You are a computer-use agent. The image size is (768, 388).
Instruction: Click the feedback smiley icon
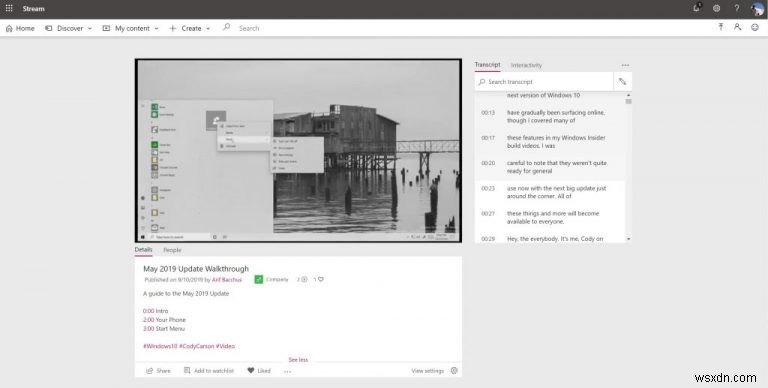755,27
